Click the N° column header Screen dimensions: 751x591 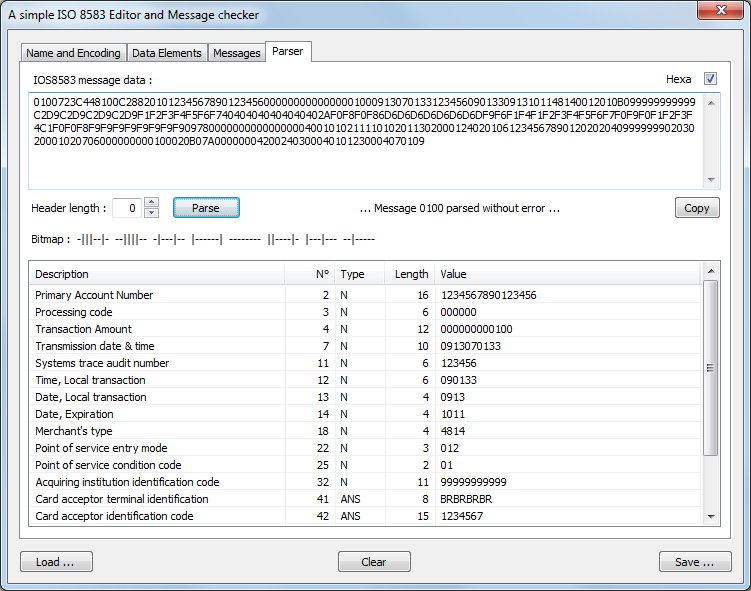[x=310, y=274]
